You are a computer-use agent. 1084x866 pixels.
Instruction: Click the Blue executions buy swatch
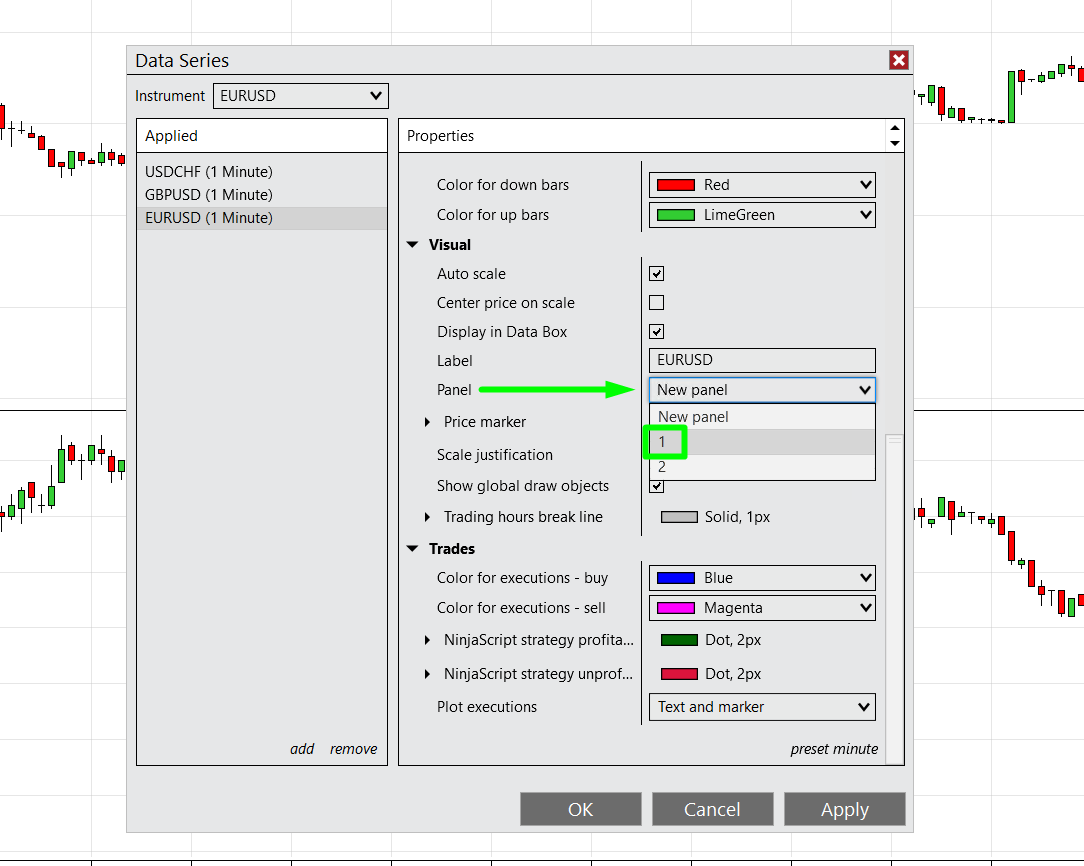click(x=676, y=578)
